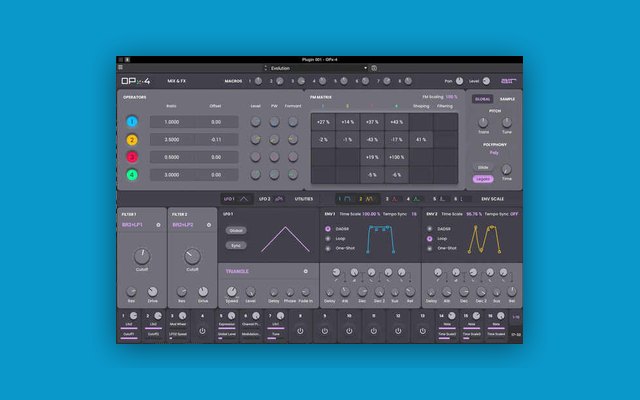Switch to the SAMPLE tab
The image size is (640, 400).
point(507,99)
